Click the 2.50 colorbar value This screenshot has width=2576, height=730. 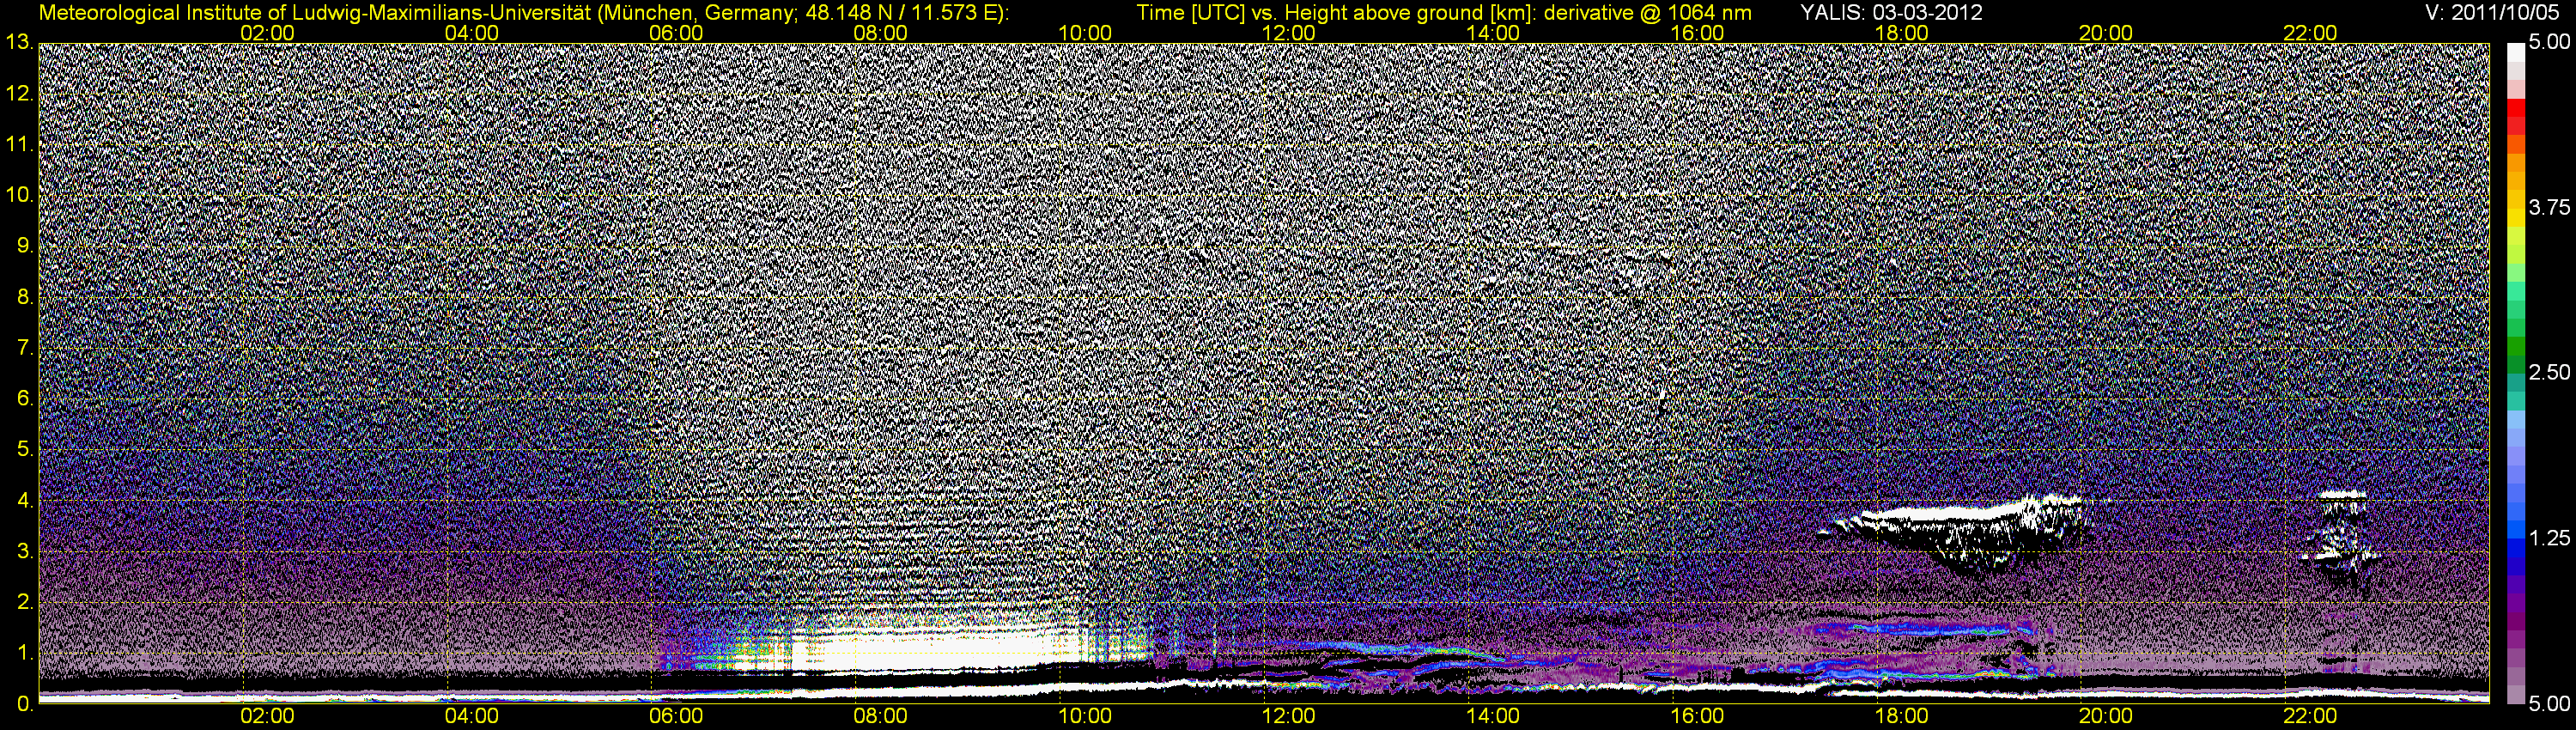(2549, 373)
